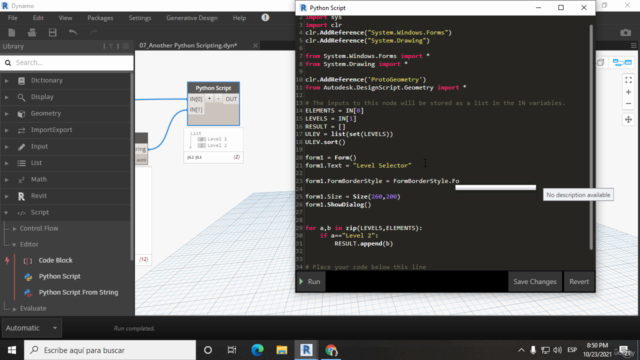The width and height of the screenshot is (640, 360).
Task: Click the Windows taskbar search box
Action: click(110, 350)
